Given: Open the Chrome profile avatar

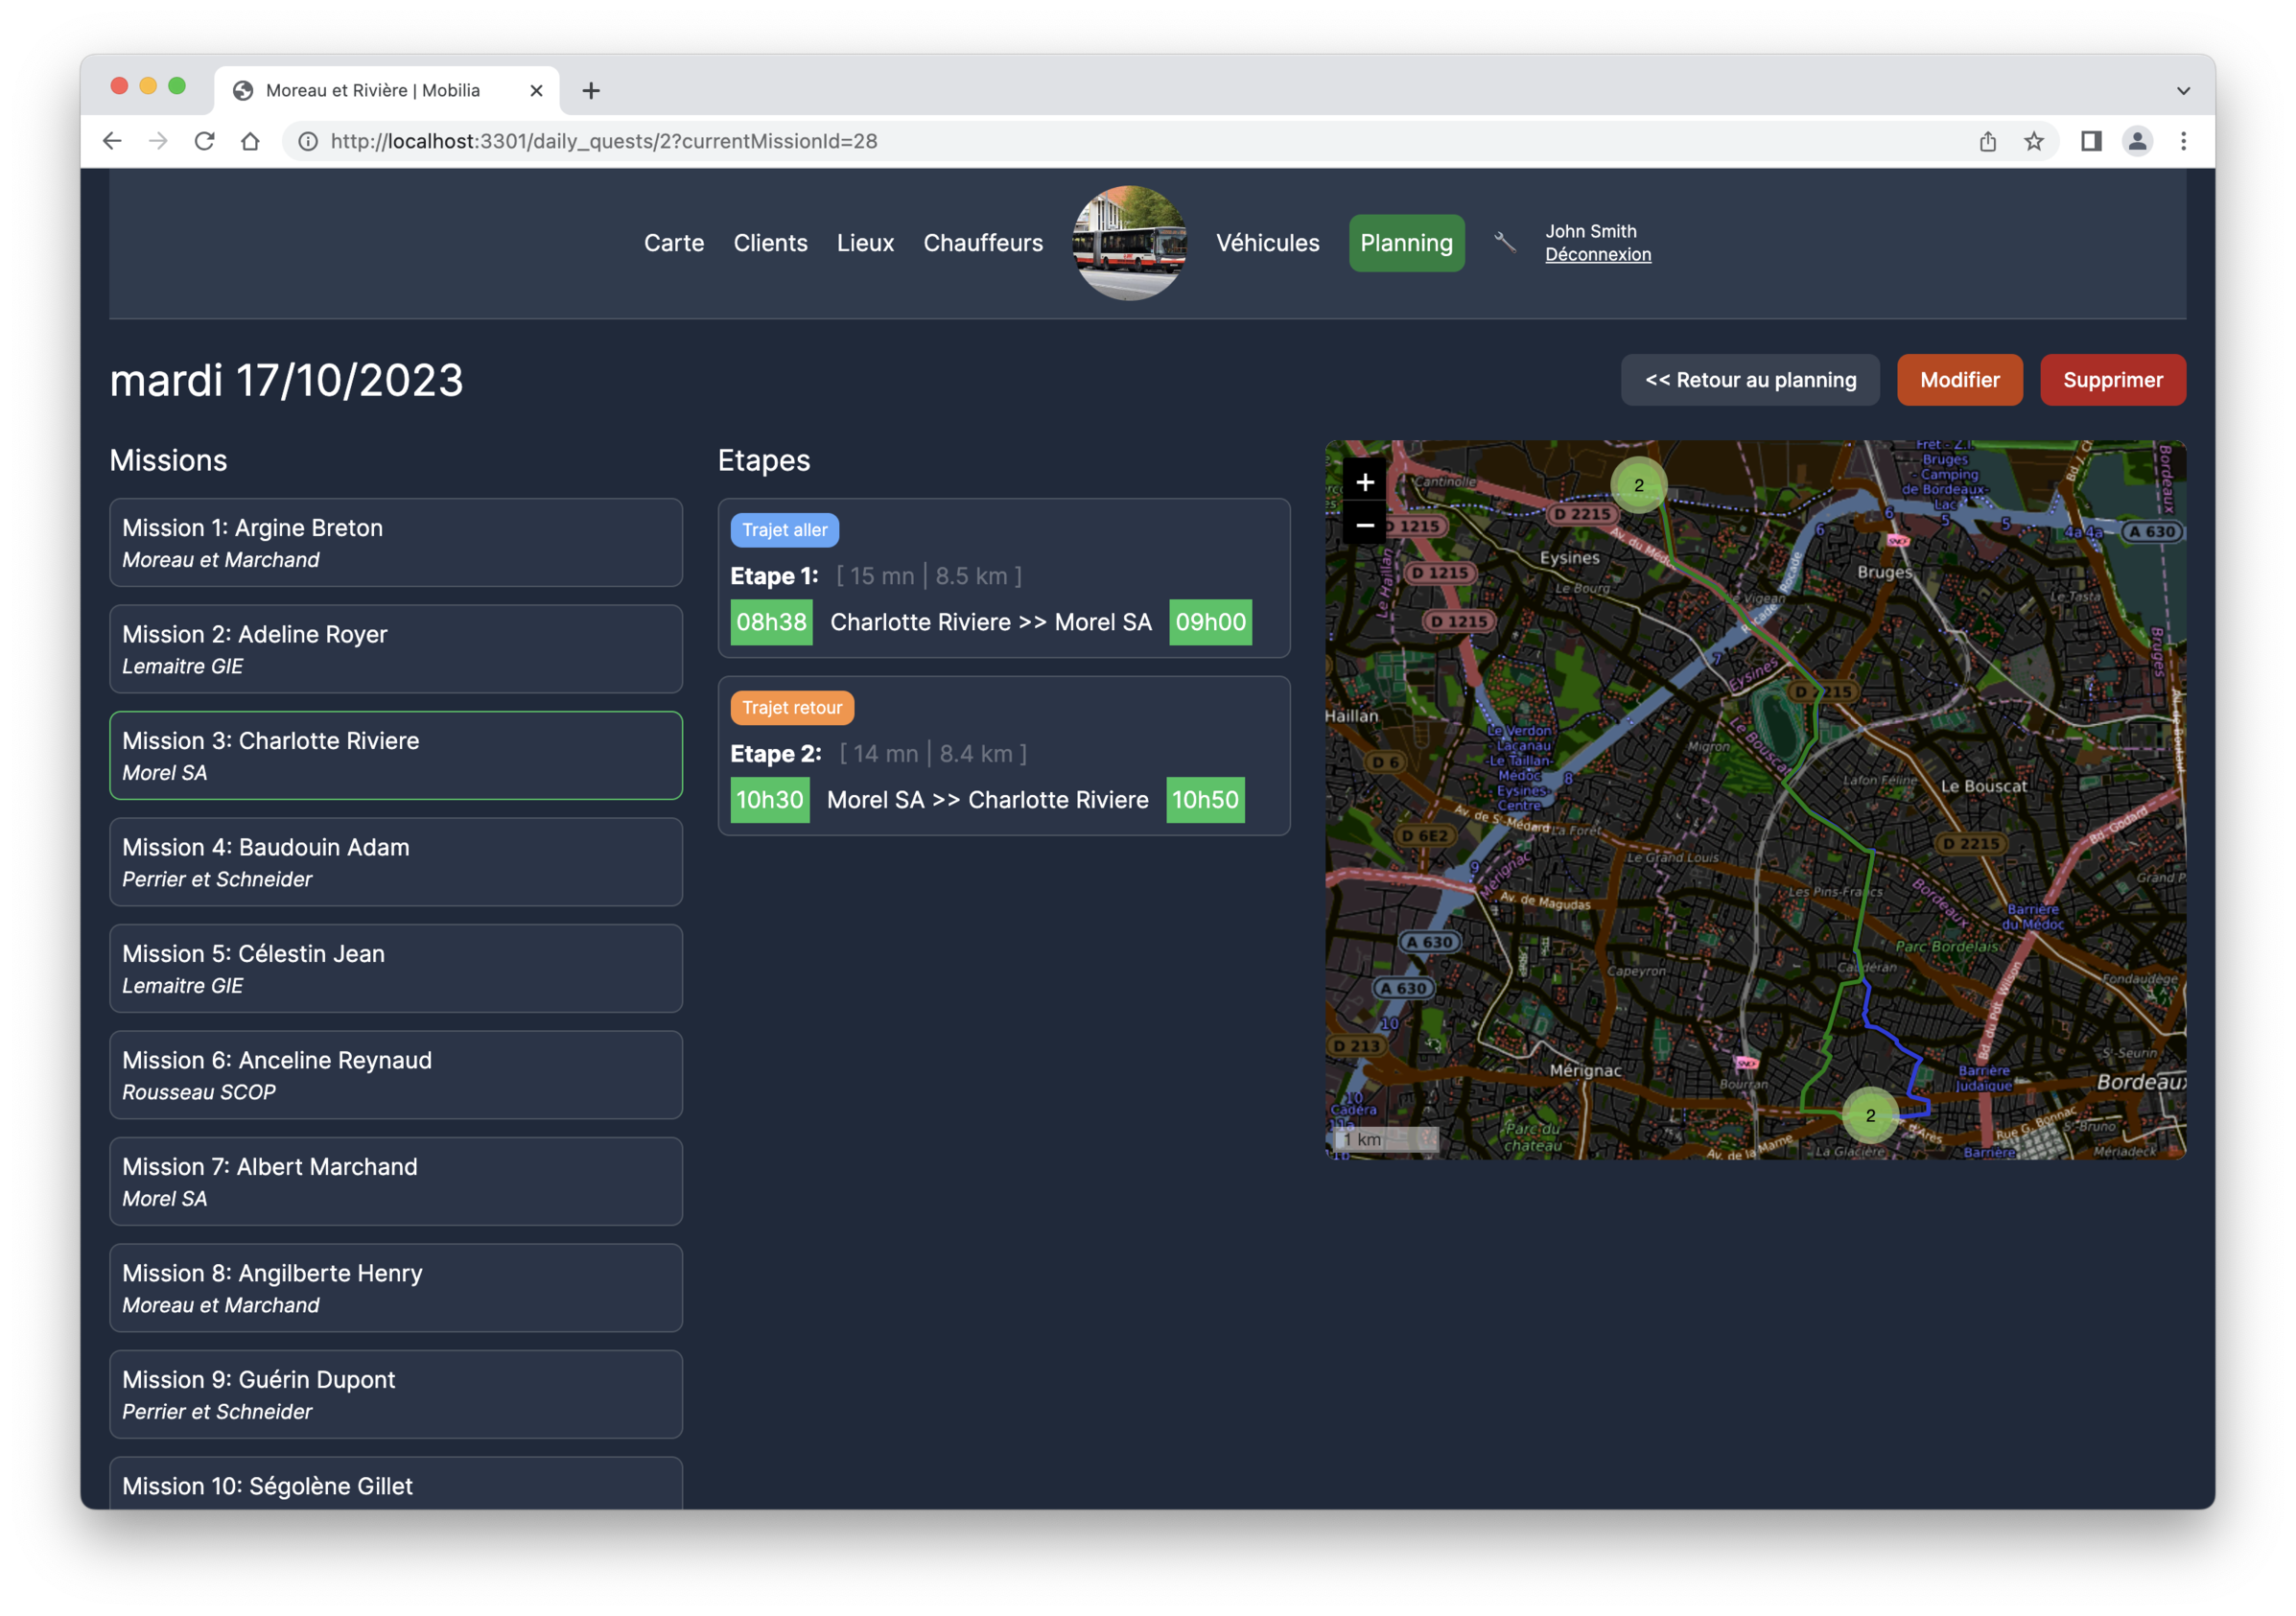Looking at the screenshot, I should [x=2137, y=141].
